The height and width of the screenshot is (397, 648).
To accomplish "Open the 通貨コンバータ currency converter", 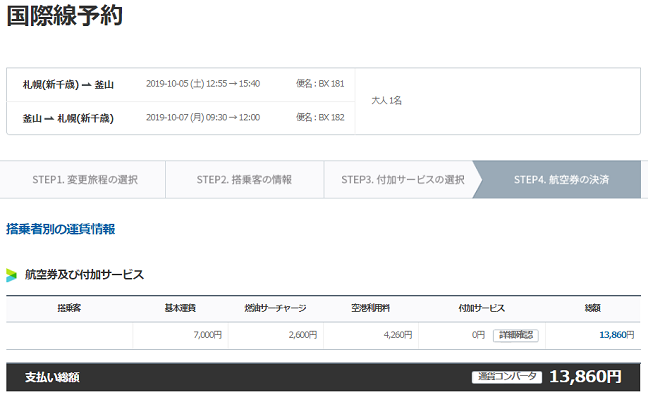I will click(x=507, y=377).
